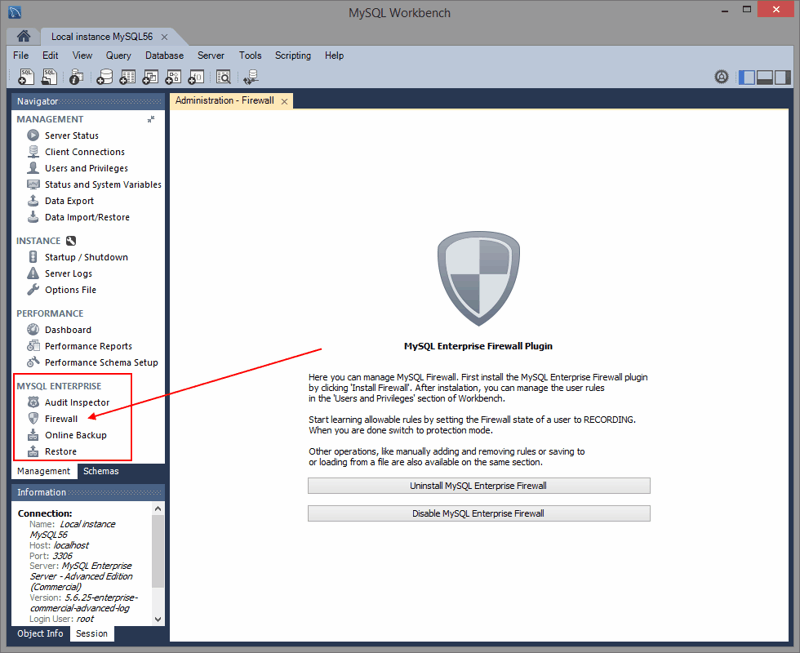Viewport: 800px width, 653px height.
Task: Click the 'MySQL Enterprise Firewall Plugin' heading
Action: (478, 346)
